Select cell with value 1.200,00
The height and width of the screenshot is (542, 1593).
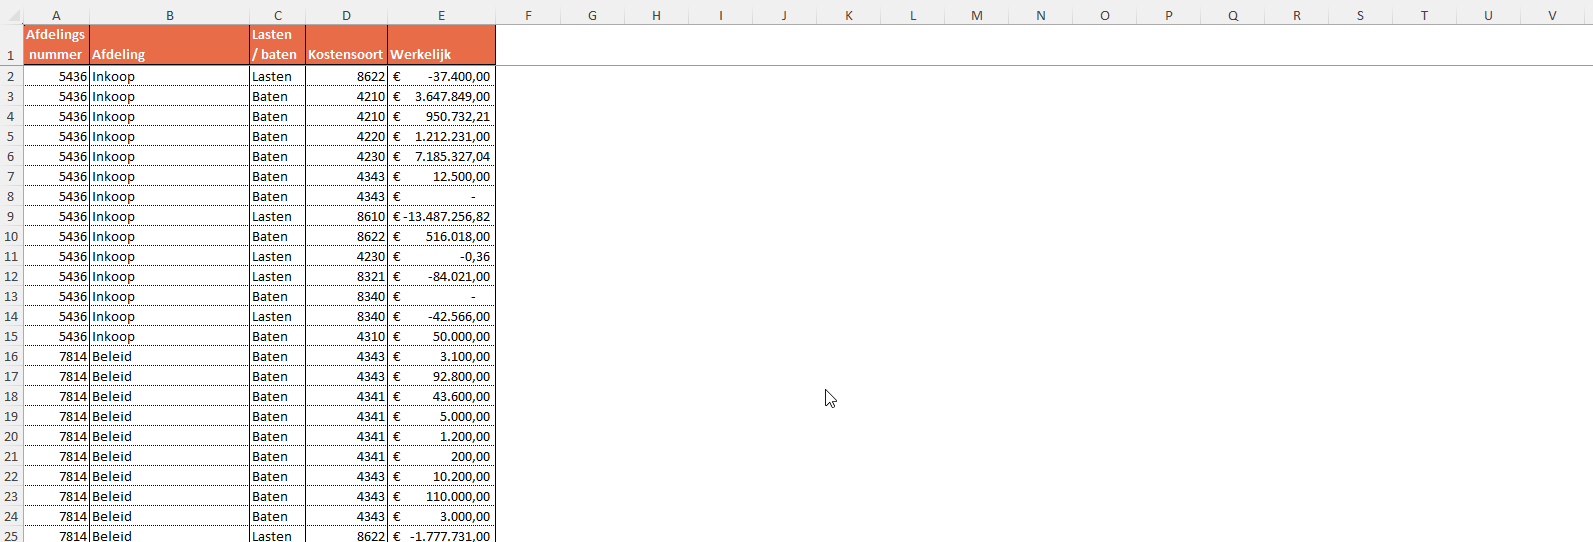point(441,436)
